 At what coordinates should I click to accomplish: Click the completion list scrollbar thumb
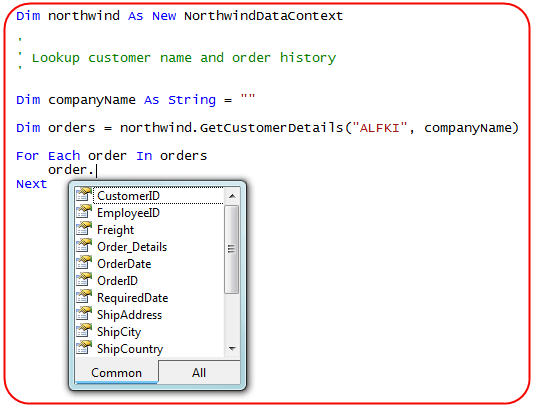click(232, 249)
